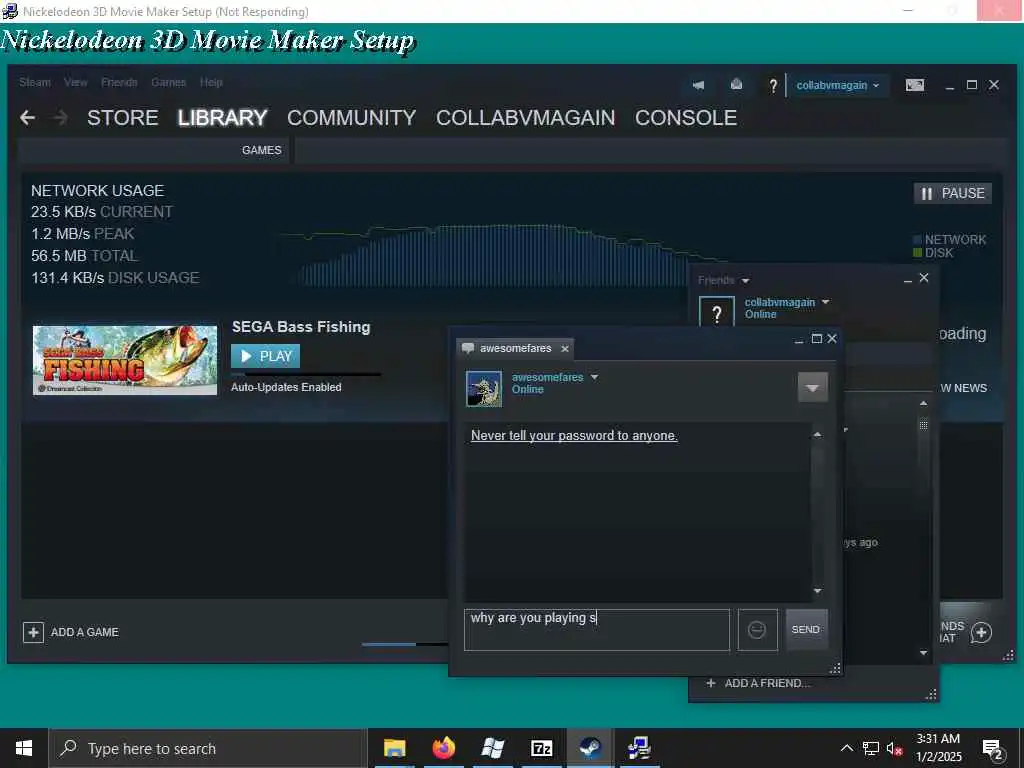Click the muted volume tray icon
The image size is (1024, 768).
[x=894, y=748]
